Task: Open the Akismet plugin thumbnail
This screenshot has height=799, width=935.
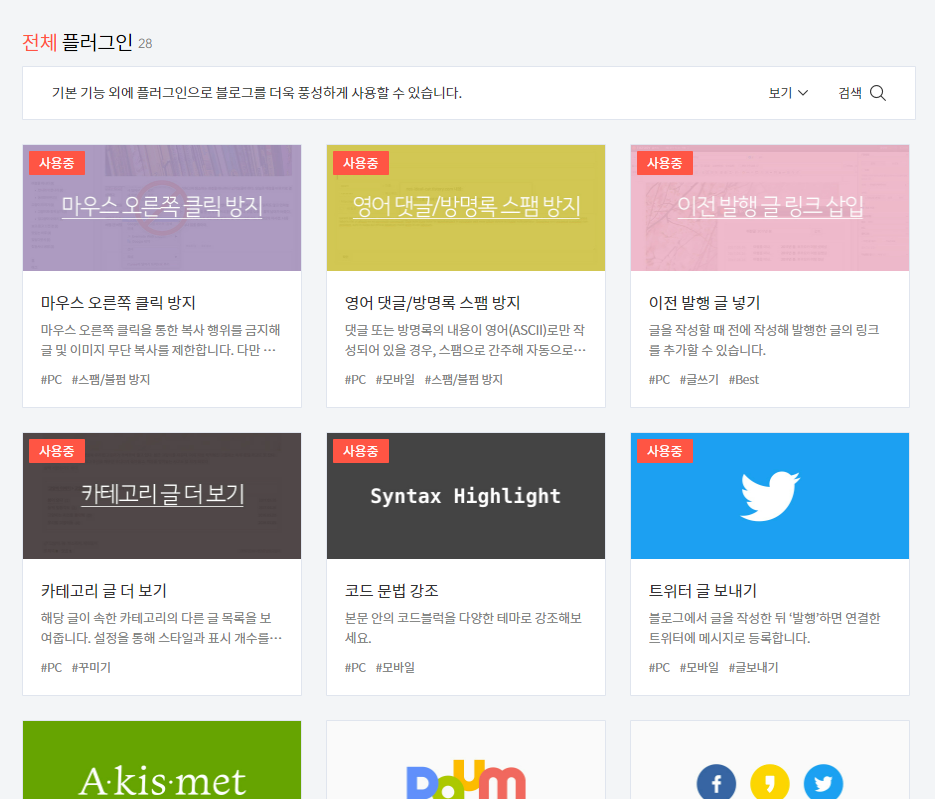Action: click(162, 760)
